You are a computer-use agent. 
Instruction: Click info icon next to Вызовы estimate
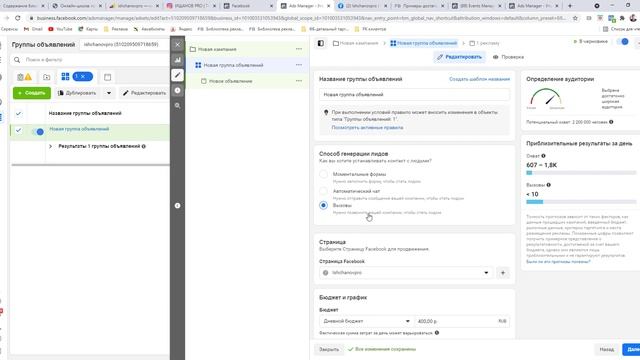549,185
